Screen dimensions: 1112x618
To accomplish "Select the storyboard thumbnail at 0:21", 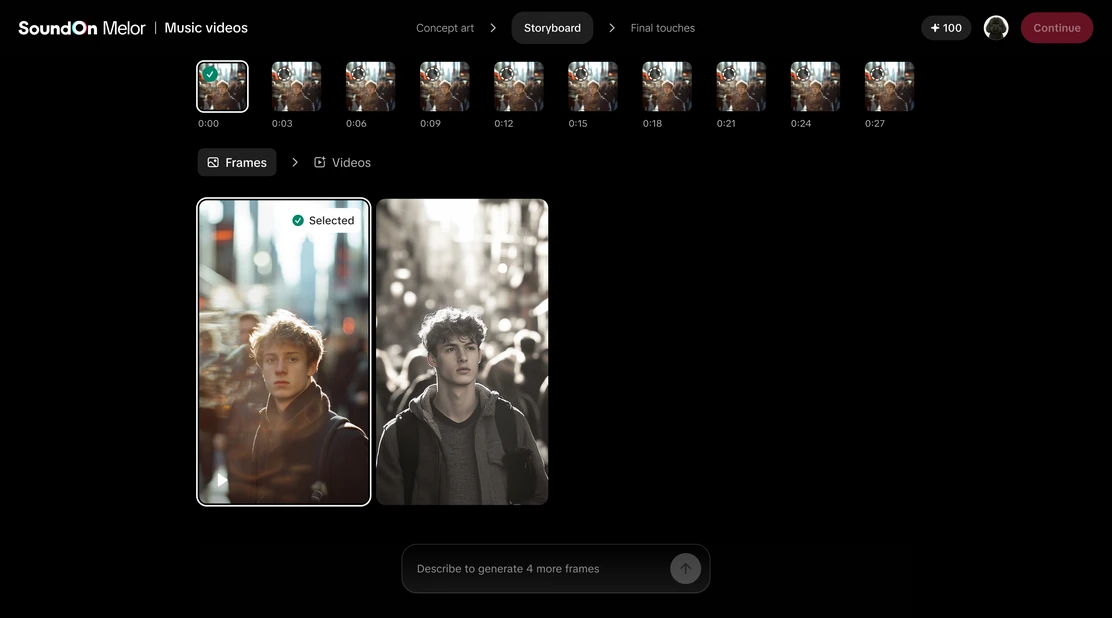I will pyautogui.click(x=741, y=87).
